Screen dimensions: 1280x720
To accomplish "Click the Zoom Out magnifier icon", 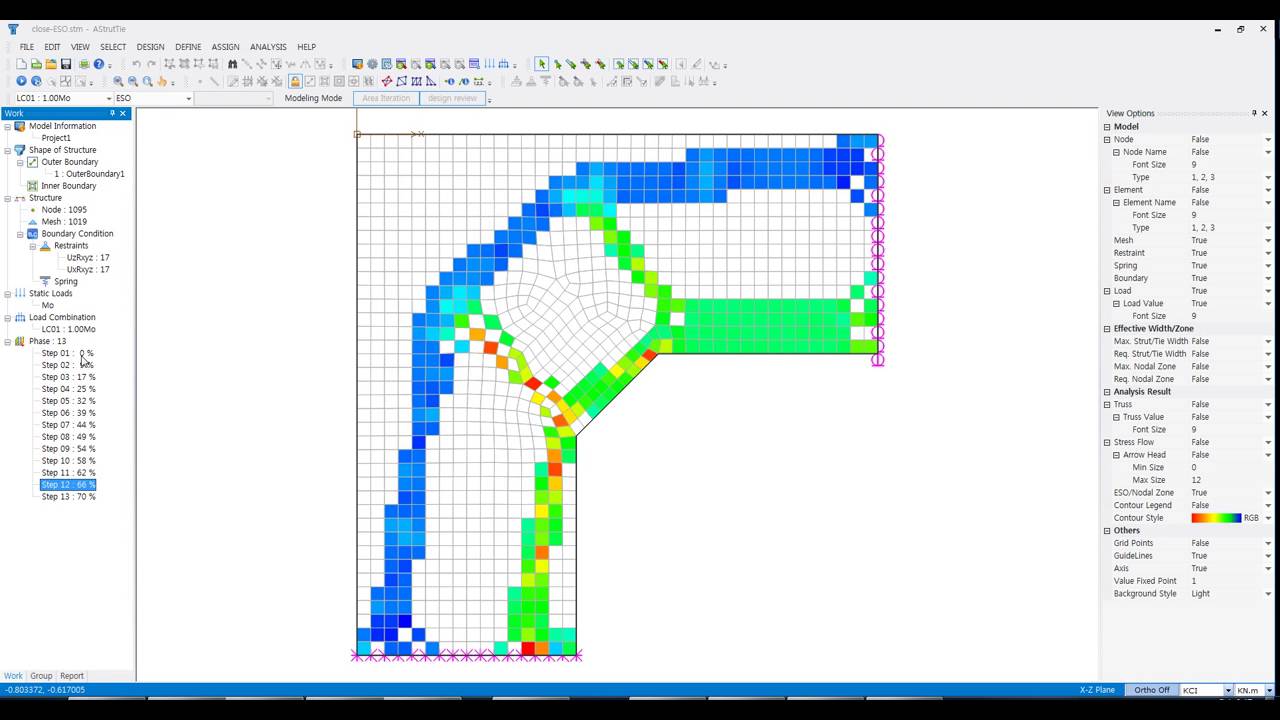I will click(x=133, y=81).
